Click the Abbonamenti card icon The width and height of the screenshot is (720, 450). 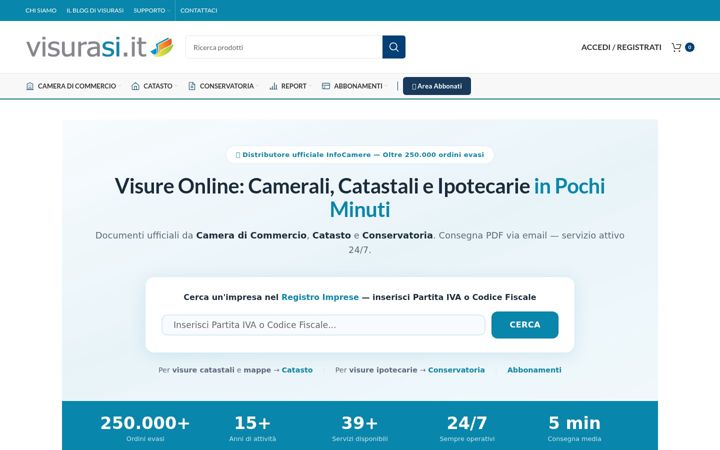tap(326, 86)
